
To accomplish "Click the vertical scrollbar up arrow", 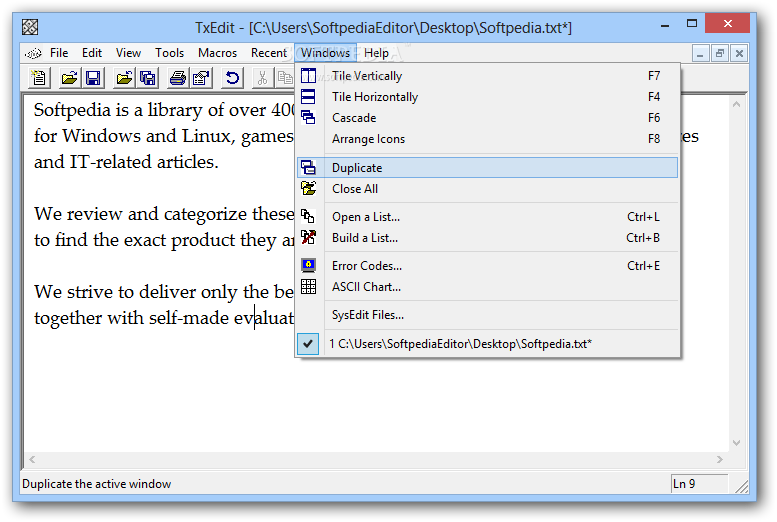I will (736, 104).
